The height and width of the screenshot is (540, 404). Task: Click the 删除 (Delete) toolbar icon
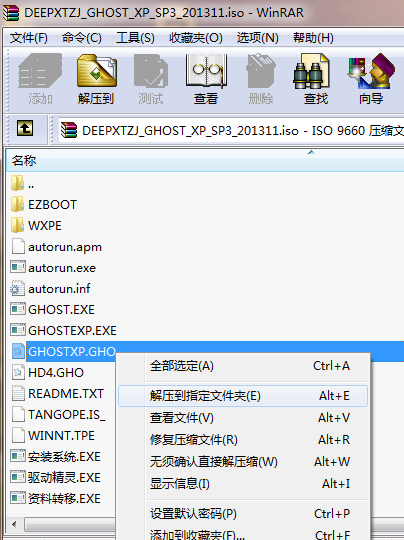261,71
